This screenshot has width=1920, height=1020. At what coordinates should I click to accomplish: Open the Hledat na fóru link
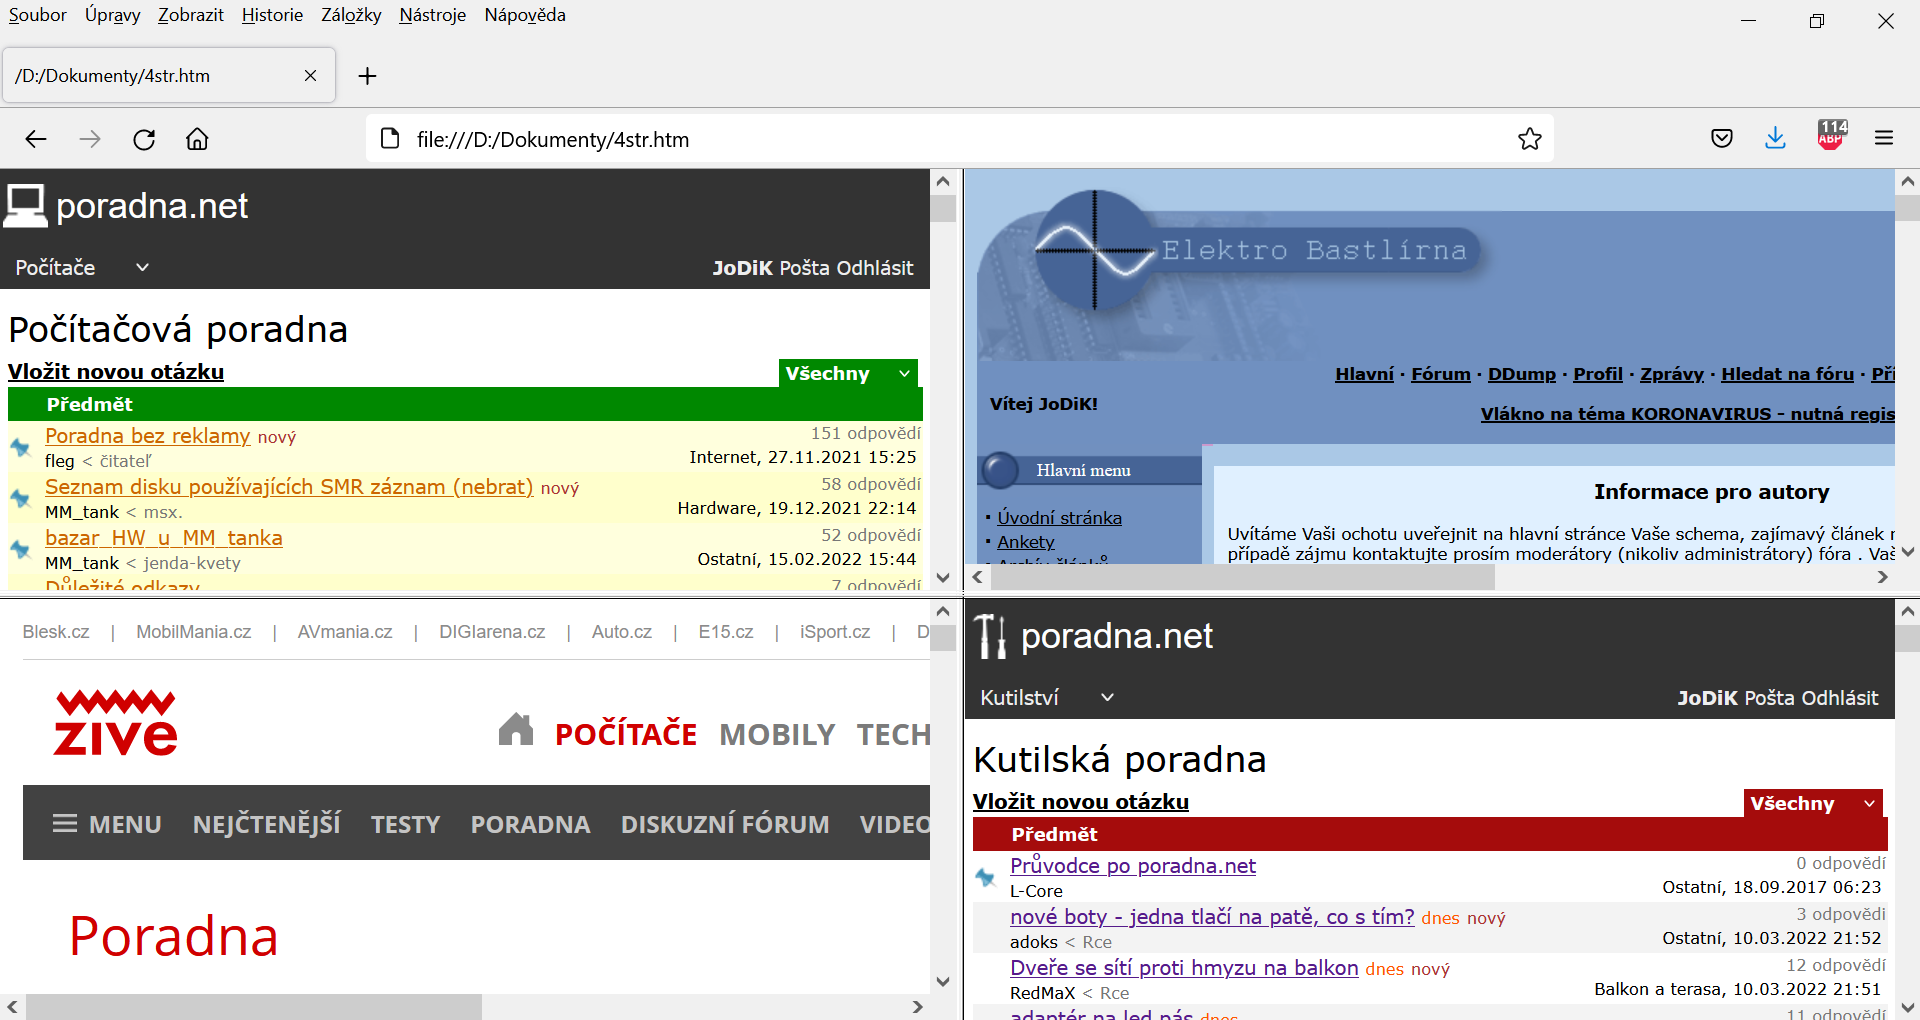tap(1787, 374)
